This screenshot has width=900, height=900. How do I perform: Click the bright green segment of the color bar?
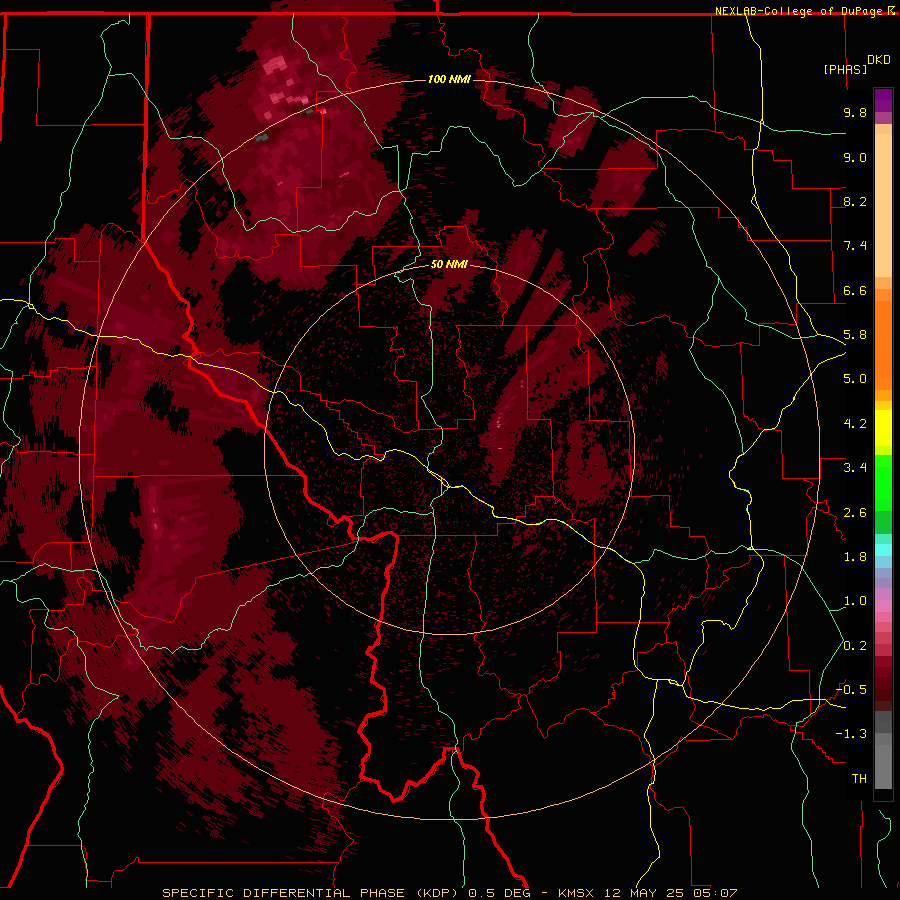(x=883, y=483)
